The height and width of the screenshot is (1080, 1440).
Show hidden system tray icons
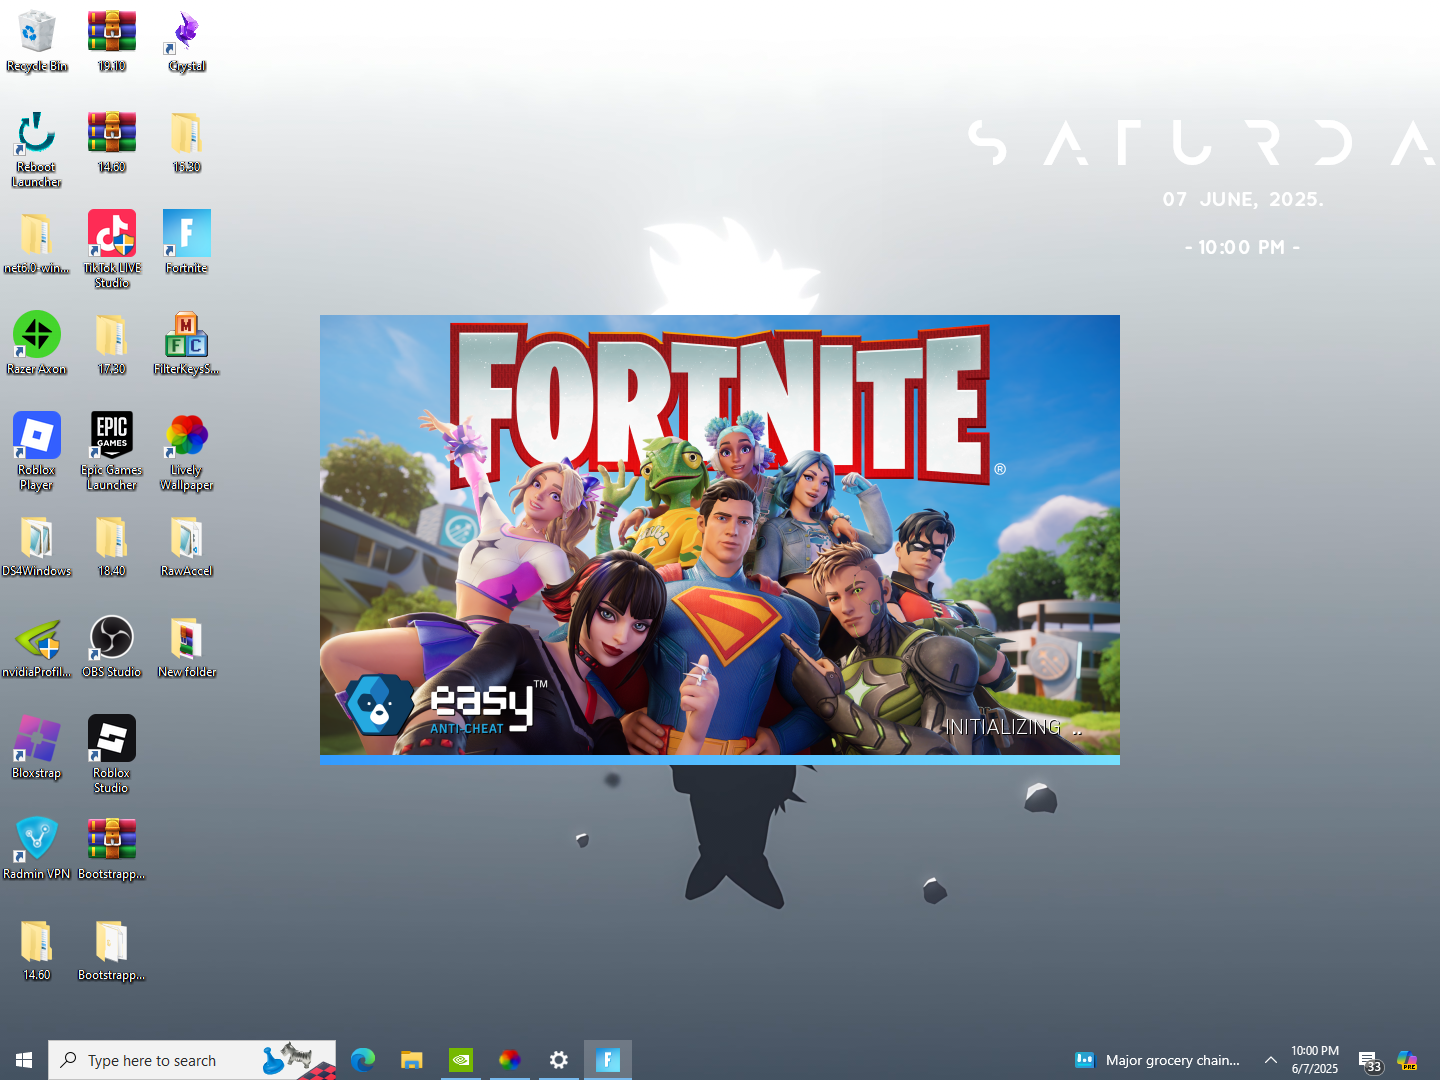click(1271, 1060)
